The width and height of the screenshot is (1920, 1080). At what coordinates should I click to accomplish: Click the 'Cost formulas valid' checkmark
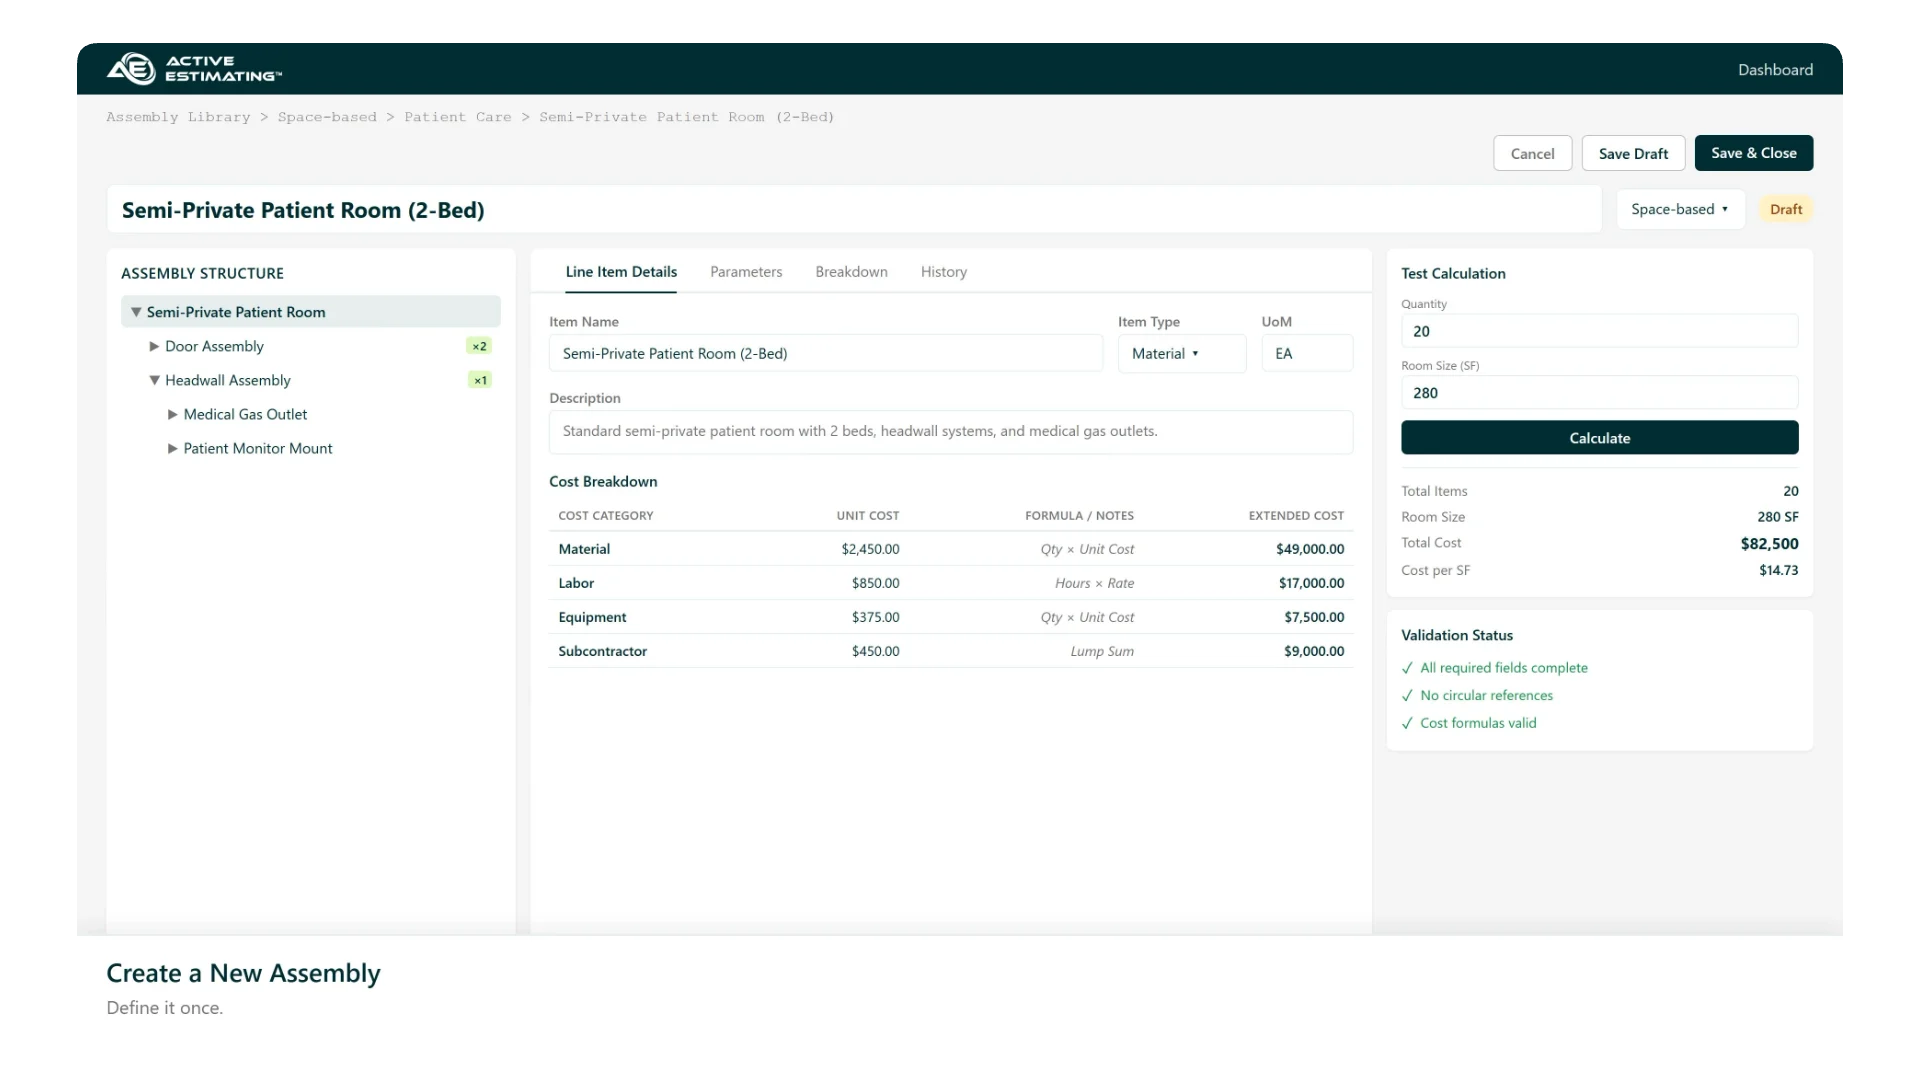pyautogui.click(x=1408, y=723)
